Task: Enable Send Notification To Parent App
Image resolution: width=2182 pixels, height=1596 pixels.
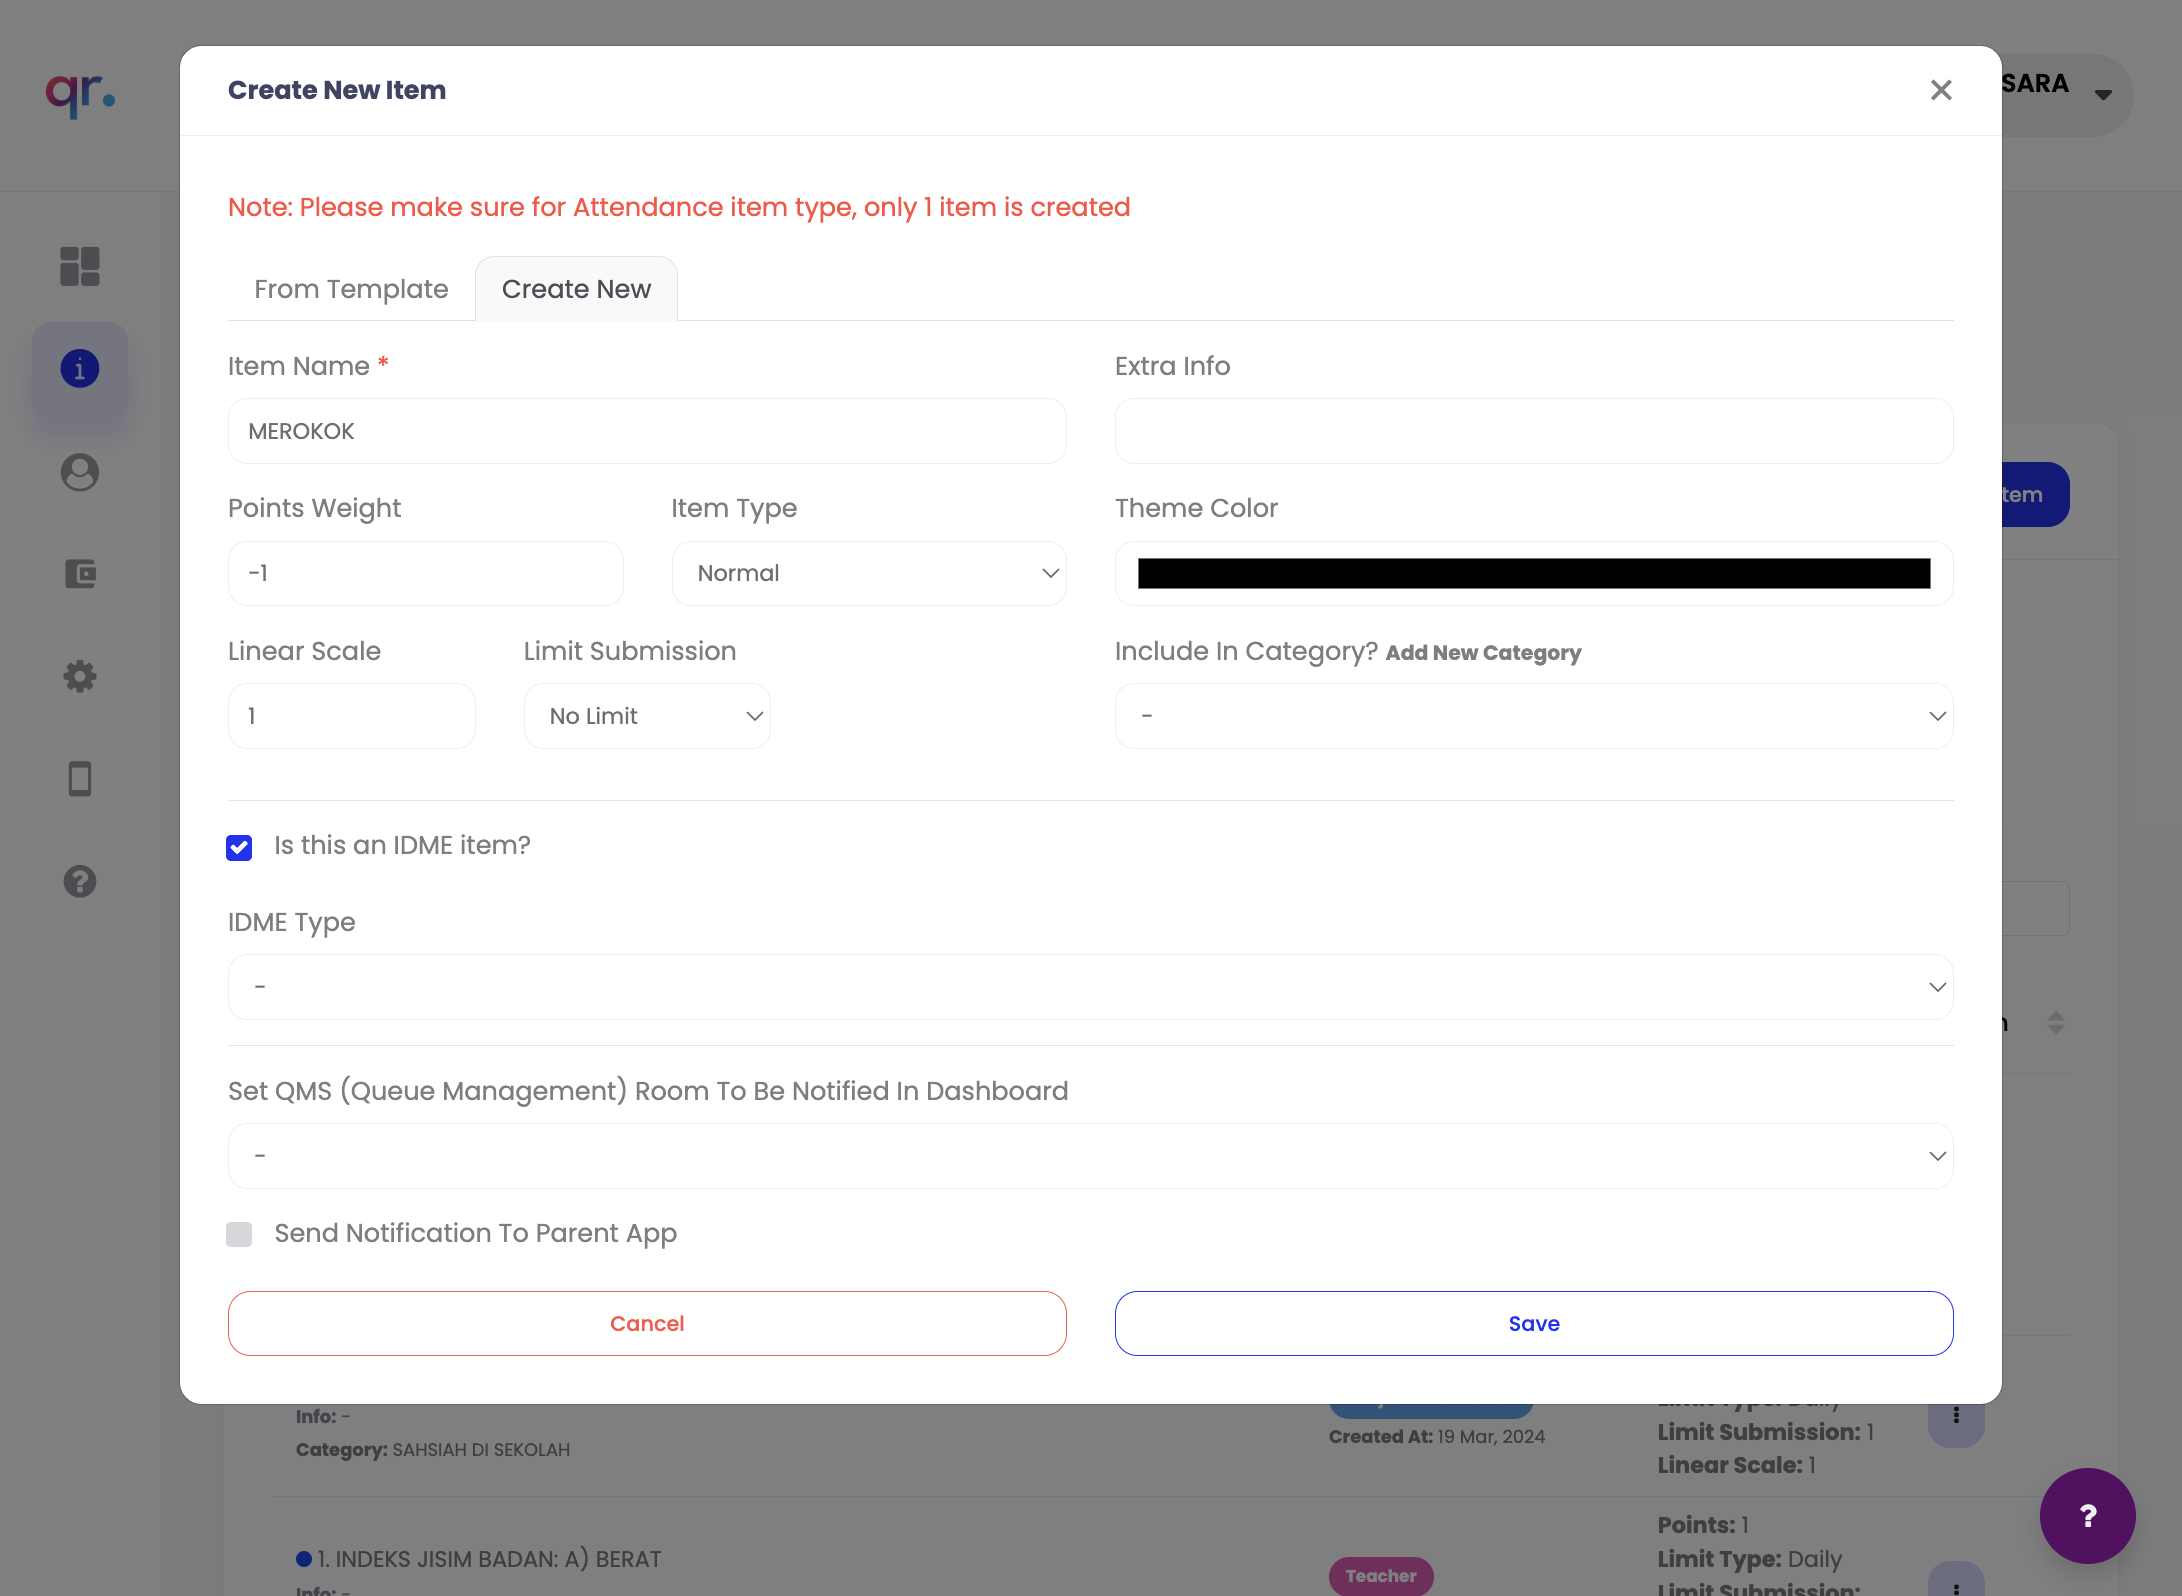Action: tap(239, 1234)
